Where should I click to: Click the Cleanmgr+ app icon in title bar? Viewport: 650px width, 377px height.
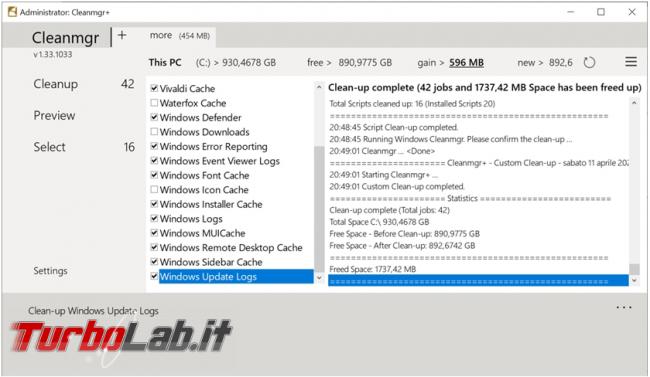pyautogui.click(x=12, y=12)
